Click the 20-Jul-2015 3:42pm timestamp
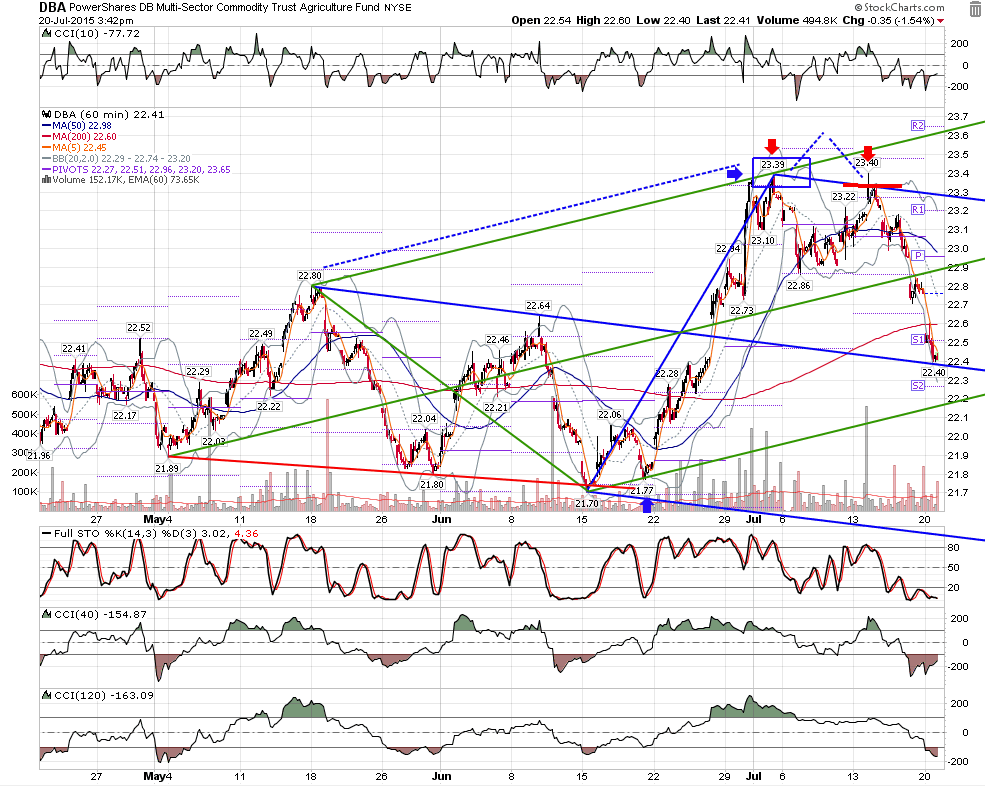Viewport: 985px width, 786px height. [86, 21]
